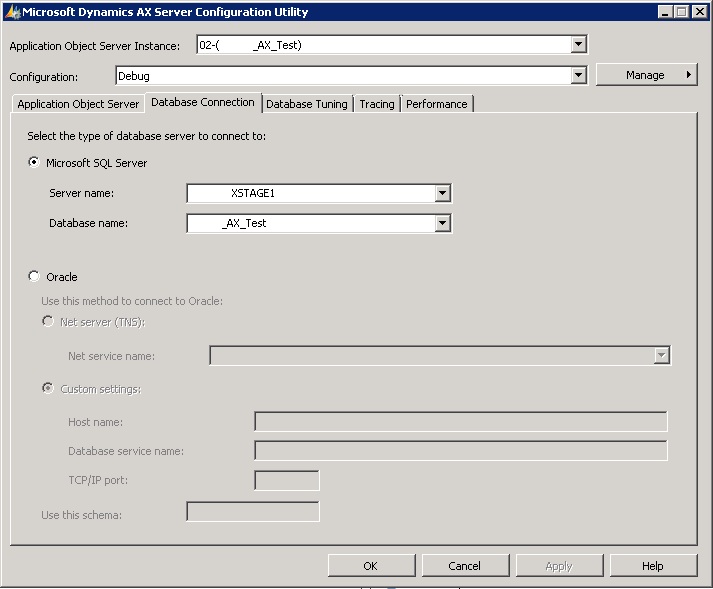Go to the Tracing tab
Image resolution: width=713 pixels, height=589 pixels.
pos(377,104)
